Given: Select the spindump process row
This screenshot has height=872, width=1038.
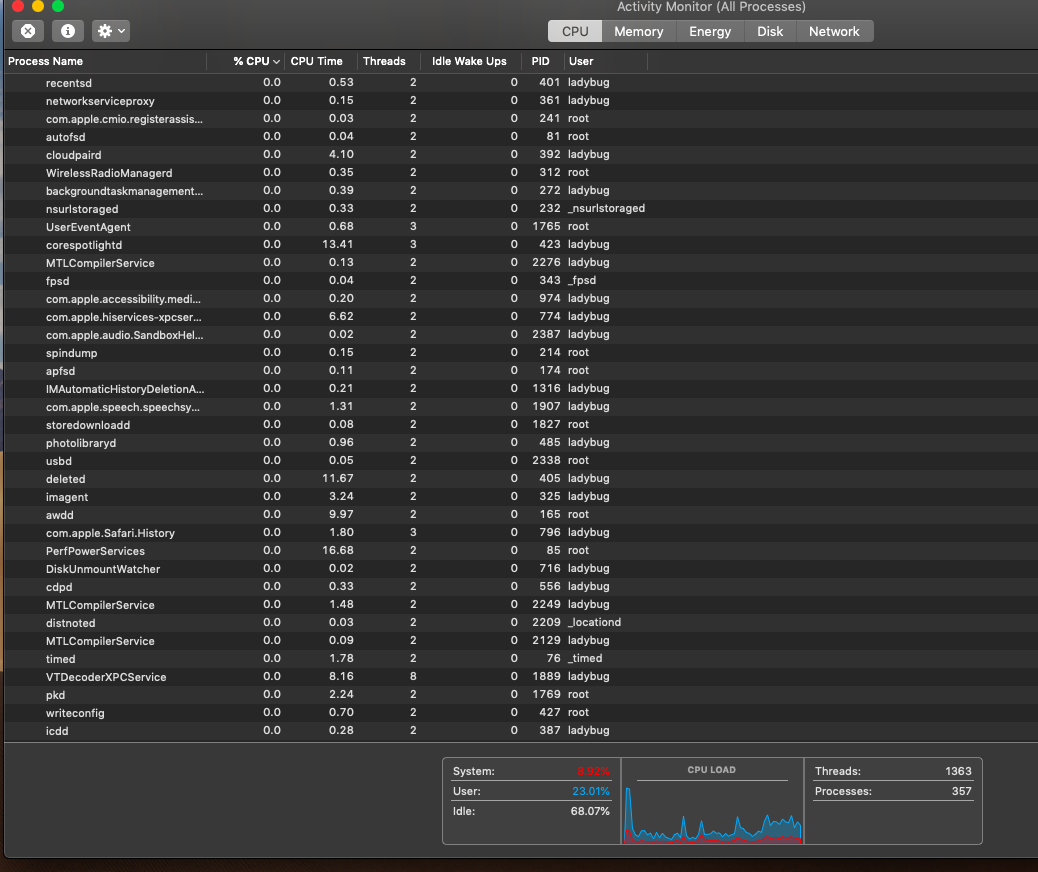Looking at the screenshot, I should (x=521, y=353).
